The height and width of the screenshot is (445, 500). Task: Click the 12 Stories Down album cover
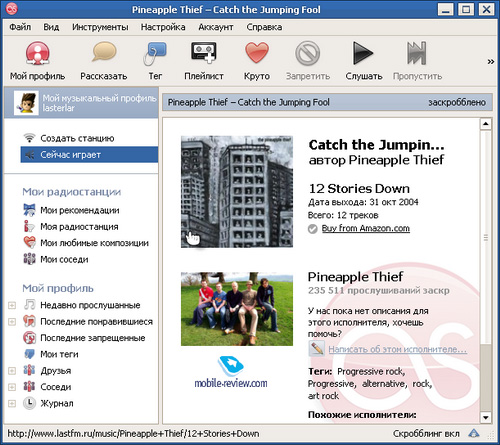237,192
